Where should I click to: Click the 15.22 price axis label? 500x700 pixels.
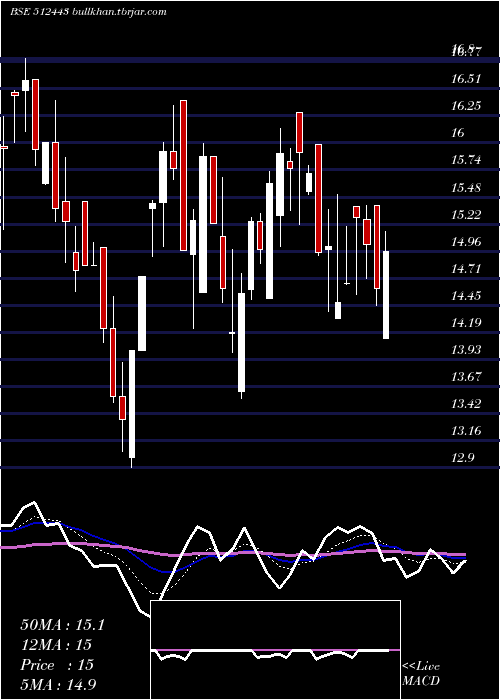coord(466,215)
